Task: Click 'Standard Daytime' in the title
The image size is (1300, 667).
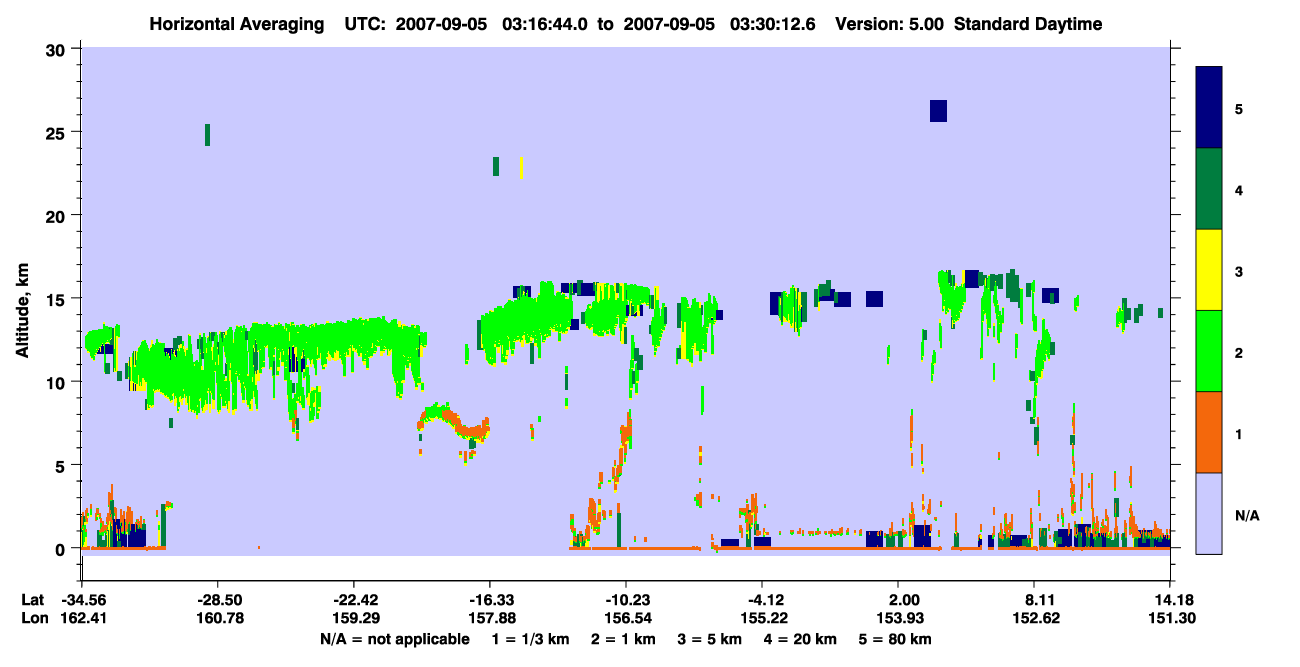Action: click(1028, 24)
